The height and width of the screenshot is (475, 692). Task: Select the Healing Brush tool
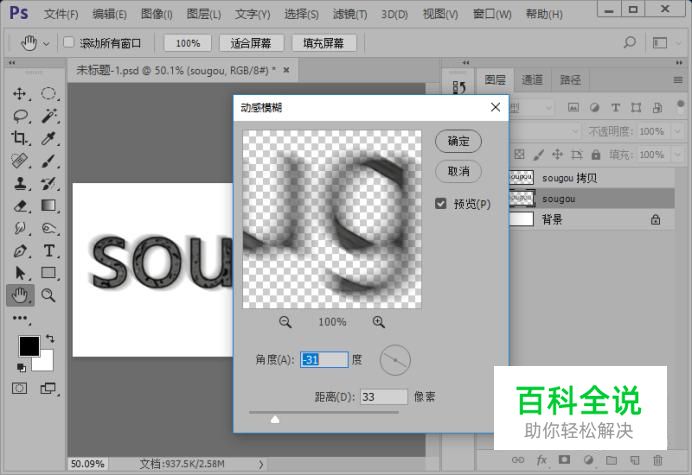(x=20, y=161)
